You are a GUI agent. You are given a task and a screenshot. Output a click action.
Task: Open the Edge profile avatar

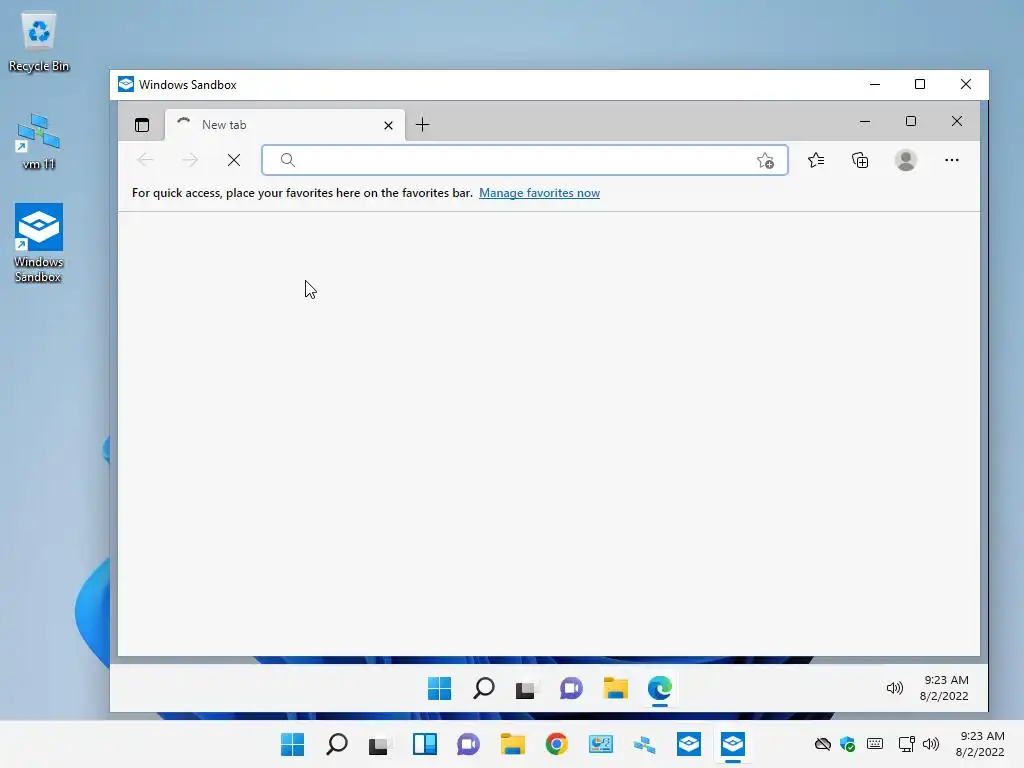906,160
